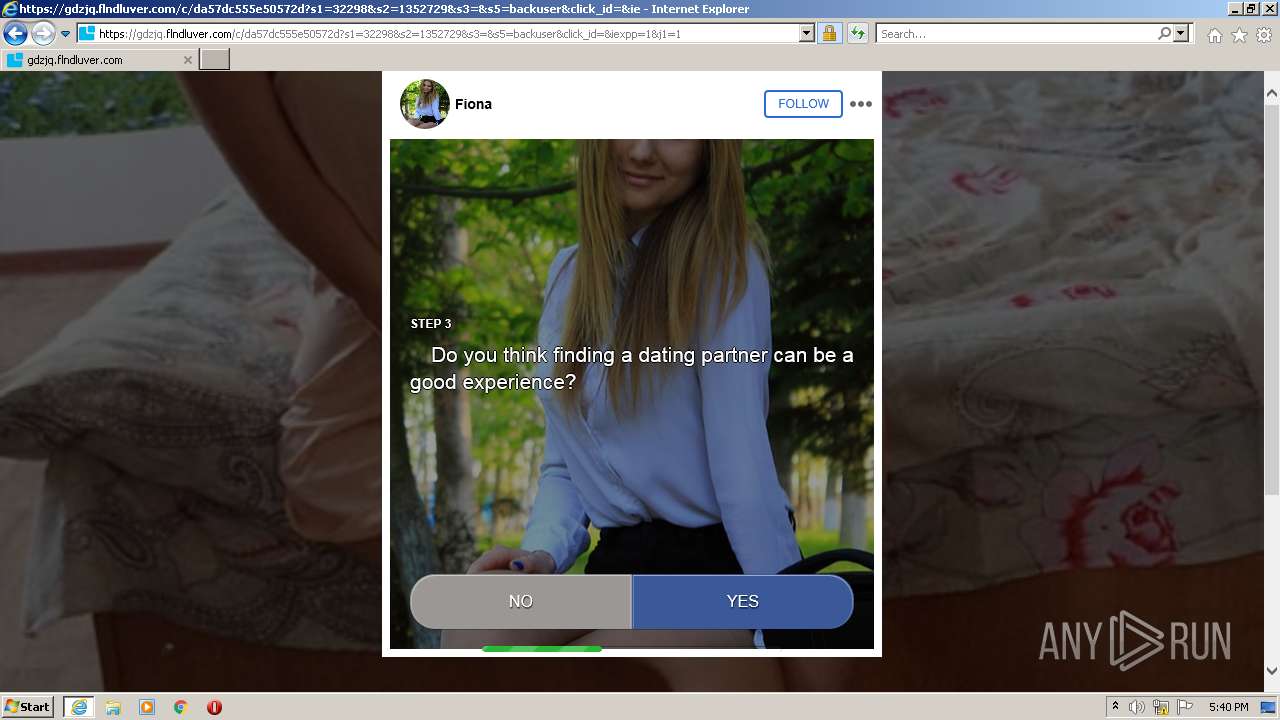Viewport: 1280px width, 720px height.
Task: Answer YES to the dating question
Action: [x=743, y=601]
